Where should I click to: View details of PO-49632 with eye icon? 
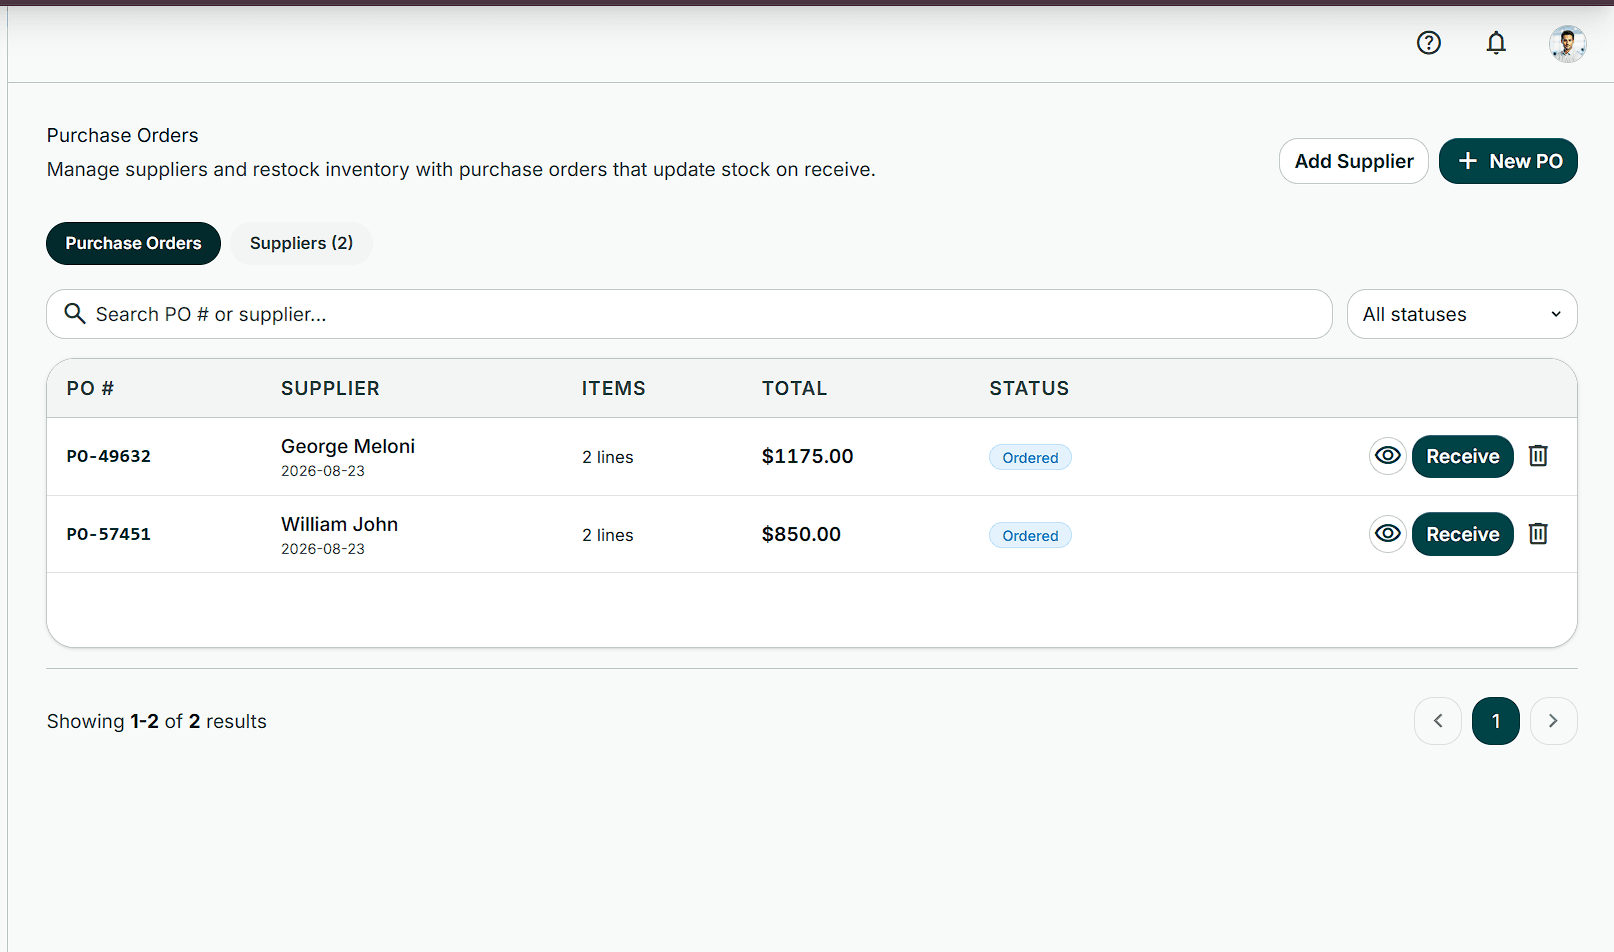(1388, 456)
